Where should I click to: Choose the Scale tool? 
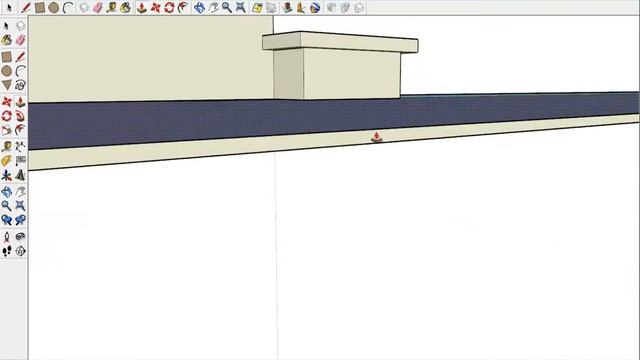pyautogui.click(x=6, y=130)
